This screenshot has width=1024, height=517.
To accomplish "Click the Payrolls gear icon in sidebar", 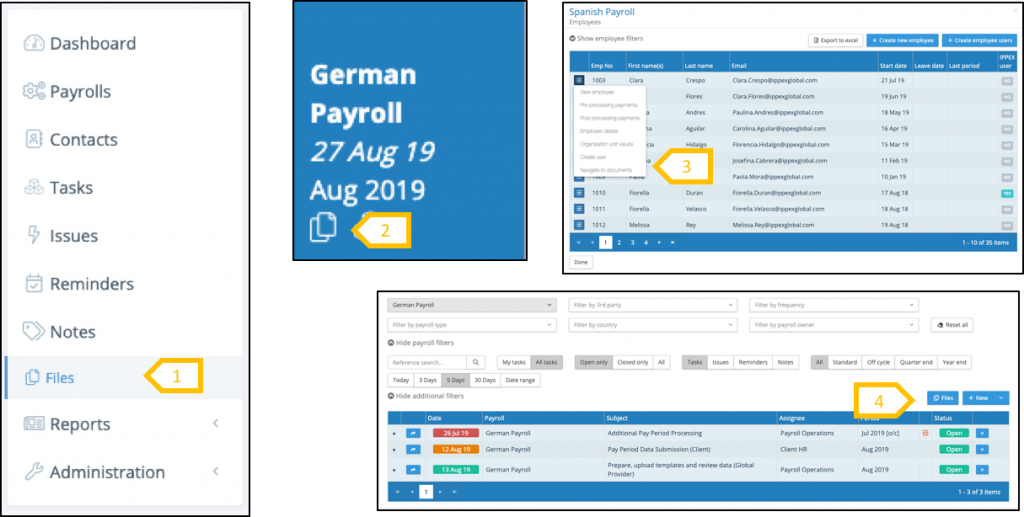I will coord(35,92).
